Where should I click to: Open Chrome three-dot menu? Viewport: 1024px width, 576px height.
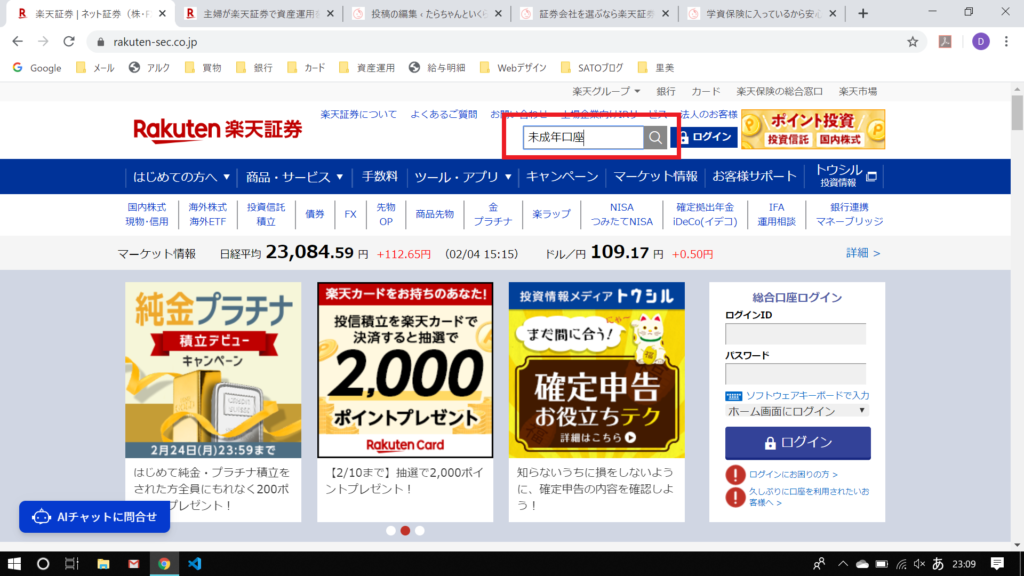click(1006, 42)
